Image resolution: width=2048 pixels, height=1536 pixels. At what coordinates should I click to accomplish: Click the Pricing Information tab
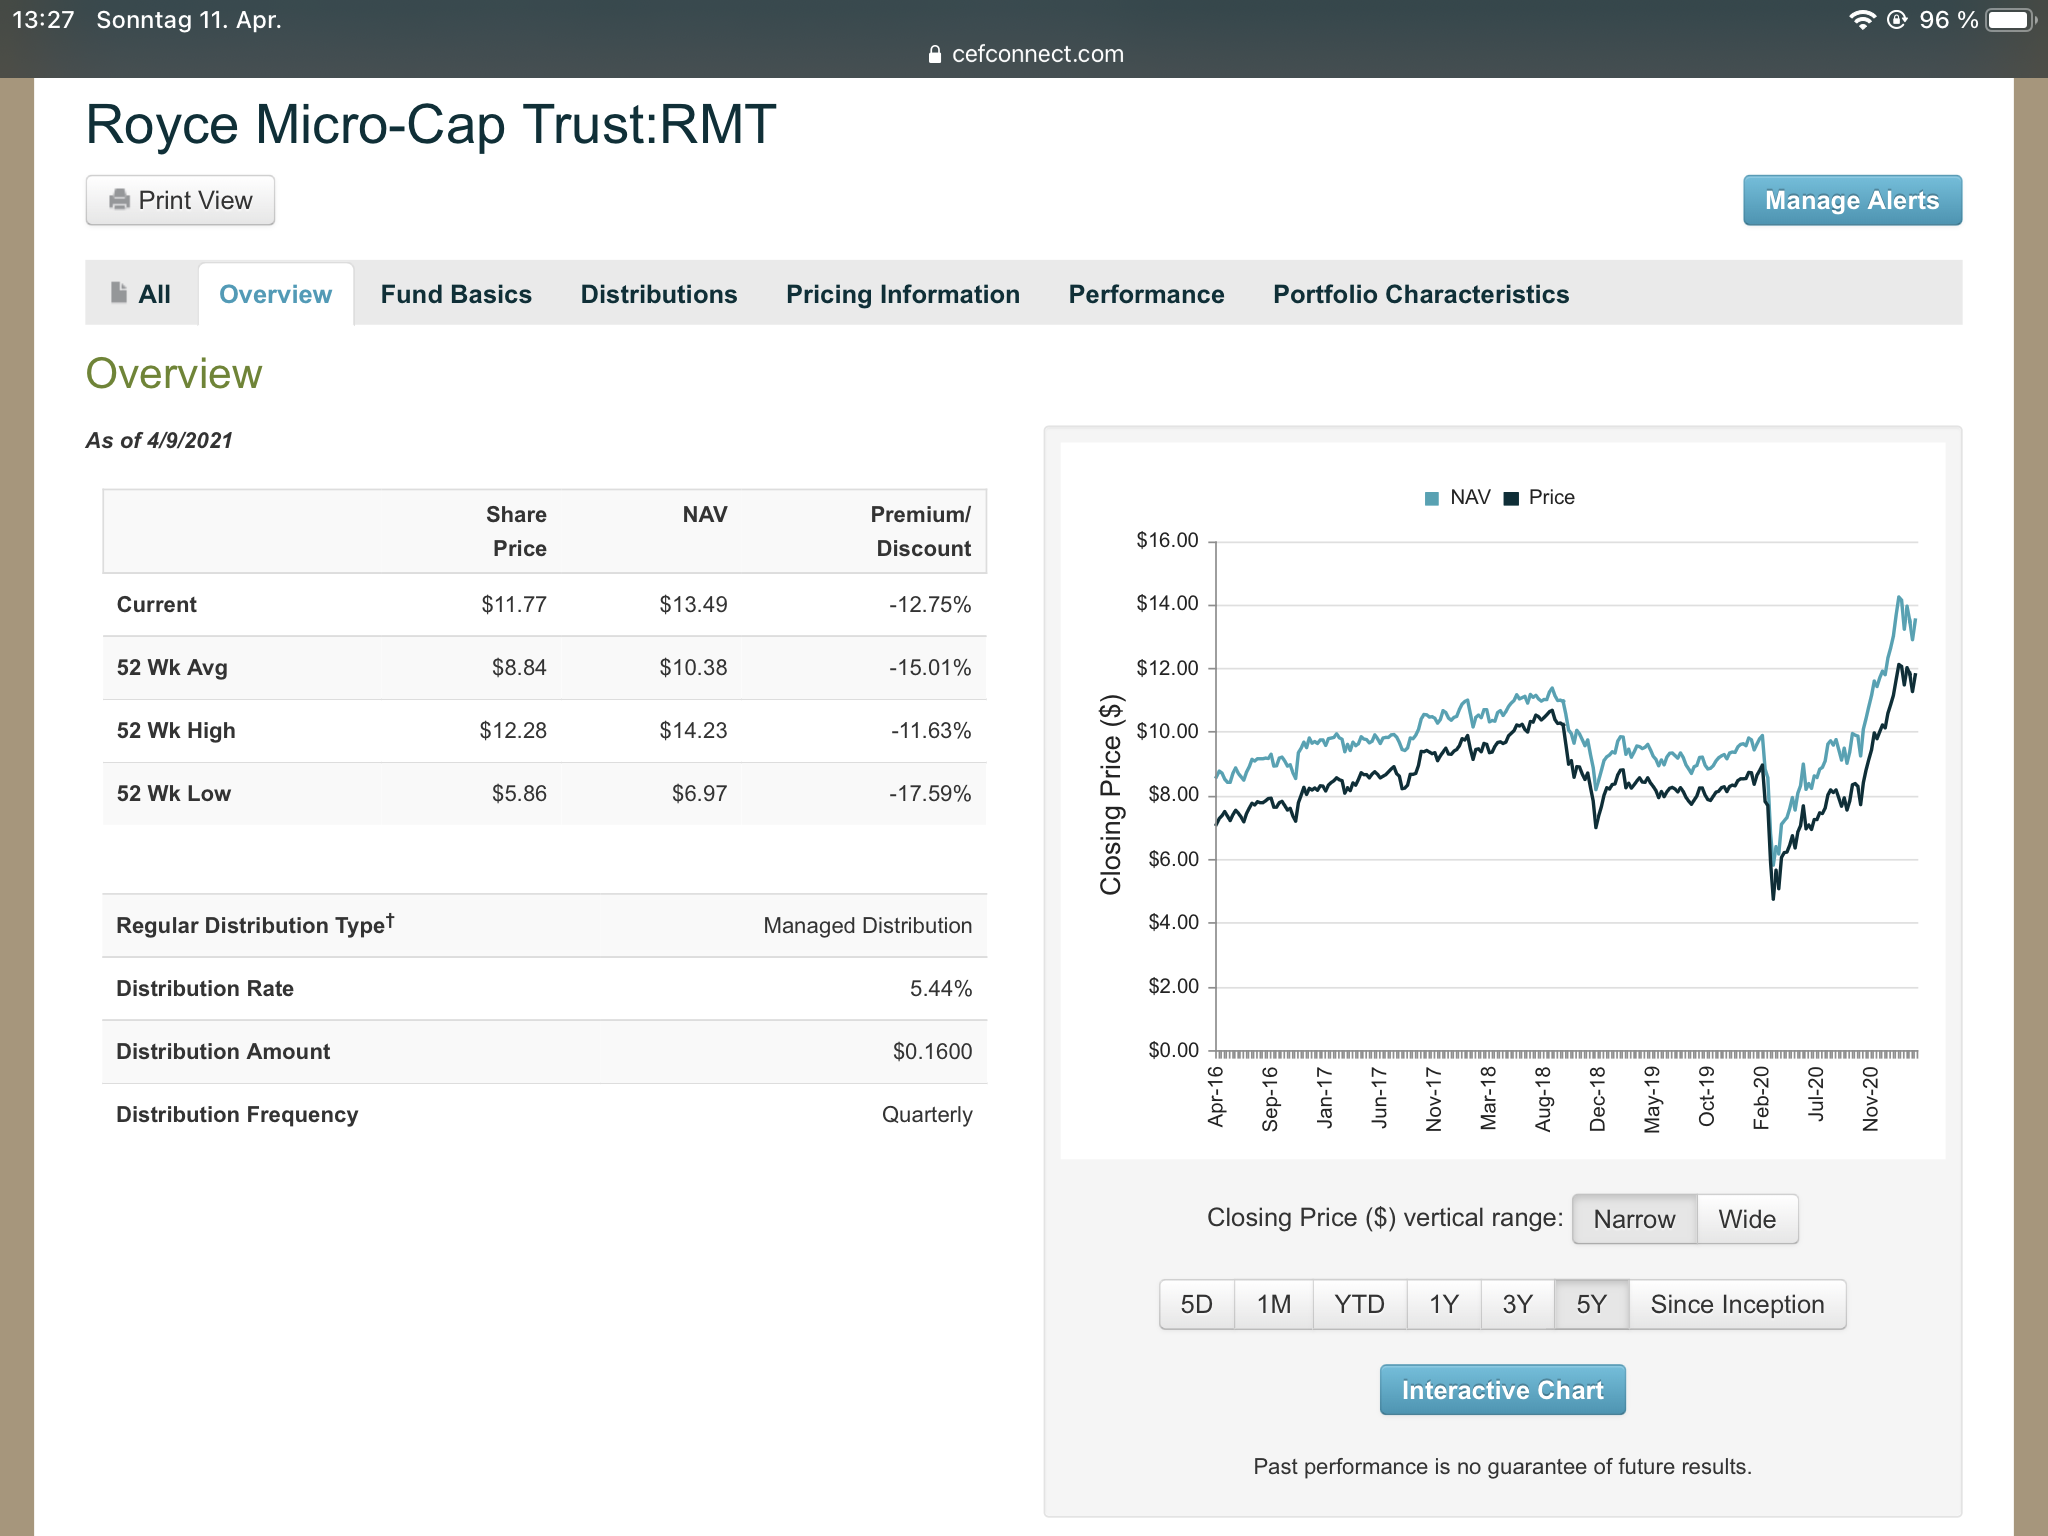coord(902,294)
